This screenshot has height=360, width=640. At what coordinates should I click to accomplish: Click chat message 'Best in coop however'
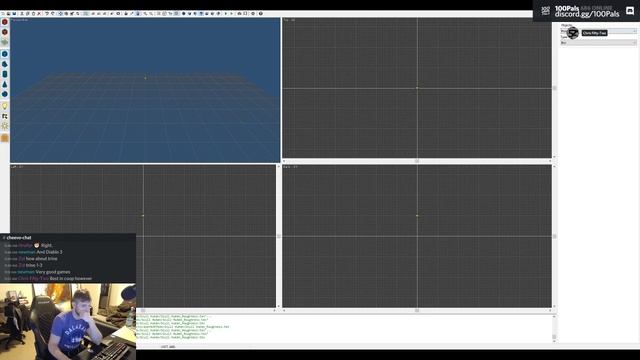tap(71, 278)
